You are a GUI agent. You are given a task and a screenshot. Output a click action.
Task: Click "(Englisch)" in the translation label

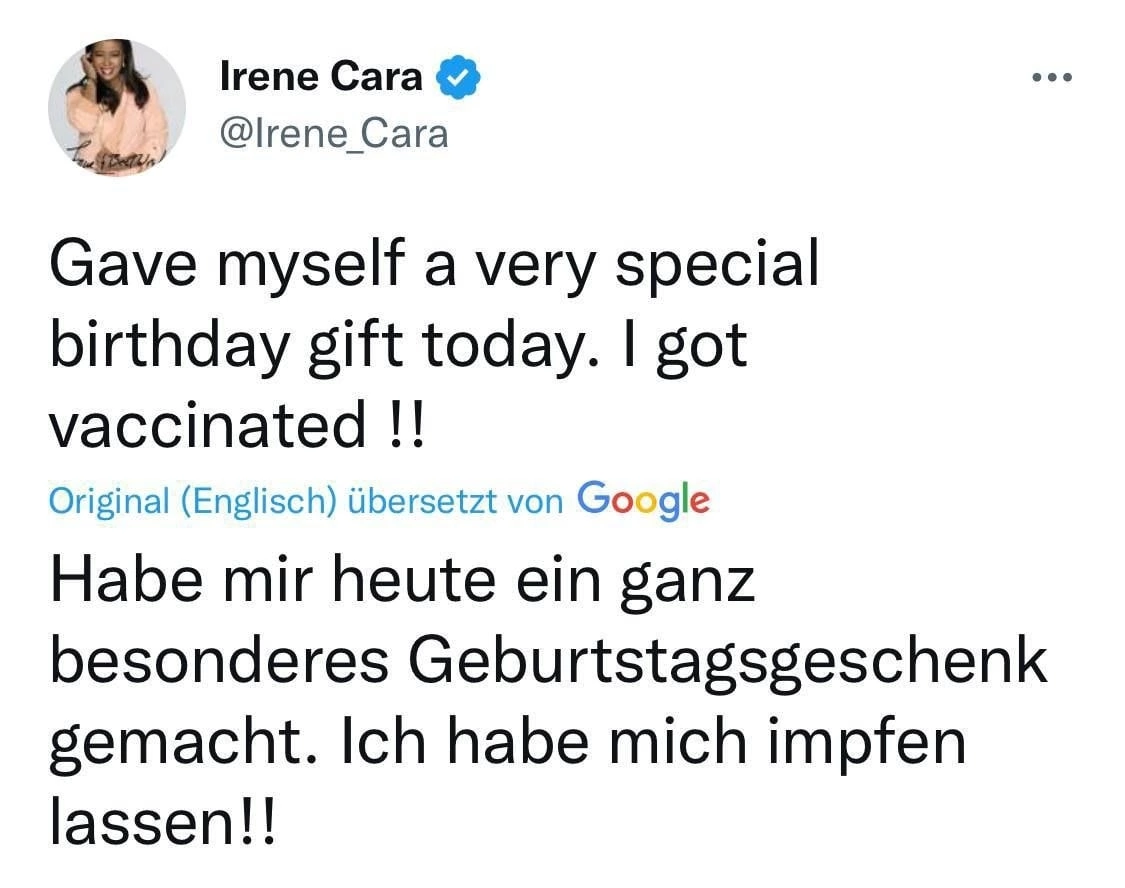[258, 501]
